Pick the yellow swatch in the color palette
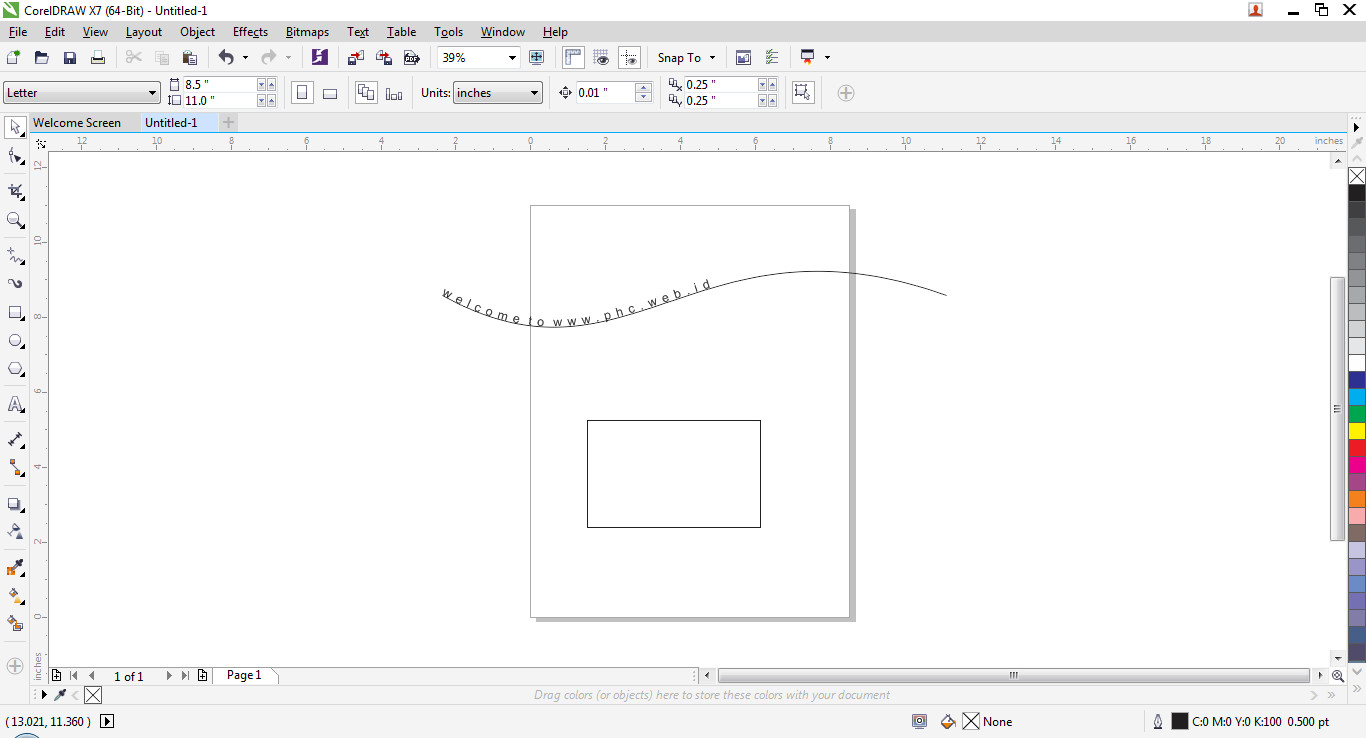1366x738 pixels. pos(1357,431)
